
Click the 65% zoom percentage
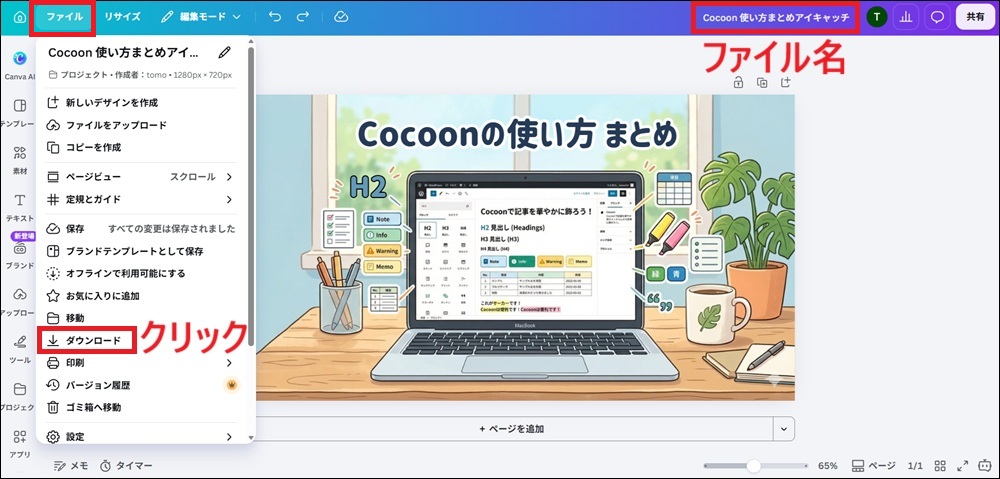(827, 466)
